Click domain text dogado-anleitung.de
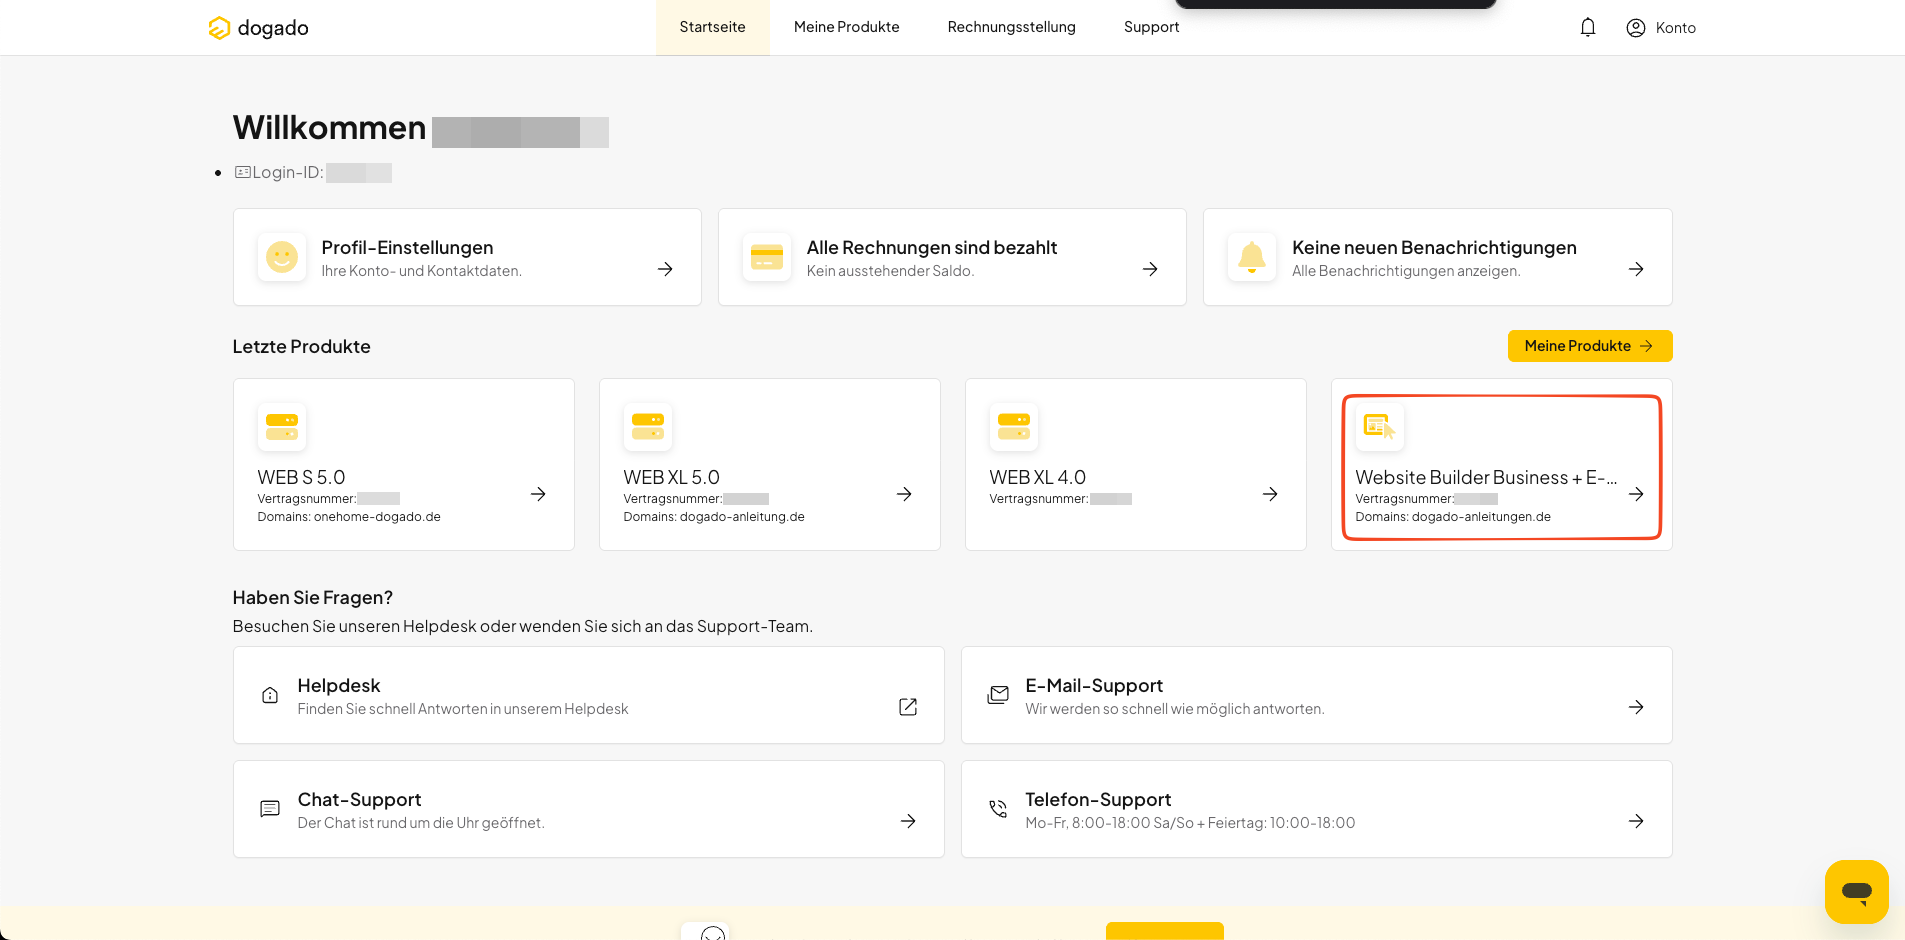The height and width of the screenshot is (940, 1905). (x=742, y=517)
